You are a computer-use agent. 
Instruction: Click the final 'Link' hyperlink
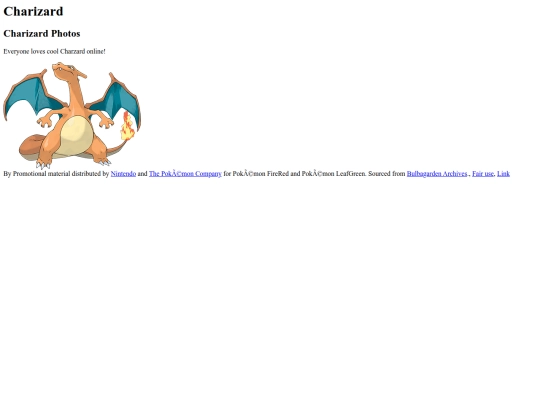(503, 174)
